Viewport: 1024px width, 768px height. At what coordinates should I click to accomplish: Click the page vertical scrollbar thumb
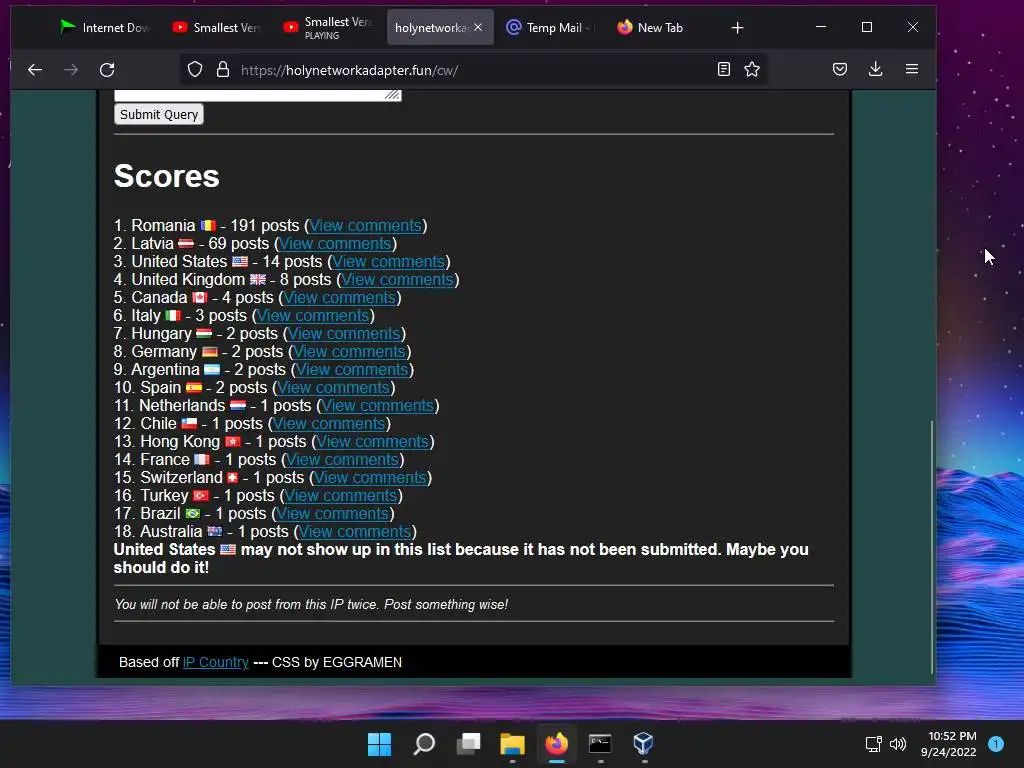(x=931, y=547)
